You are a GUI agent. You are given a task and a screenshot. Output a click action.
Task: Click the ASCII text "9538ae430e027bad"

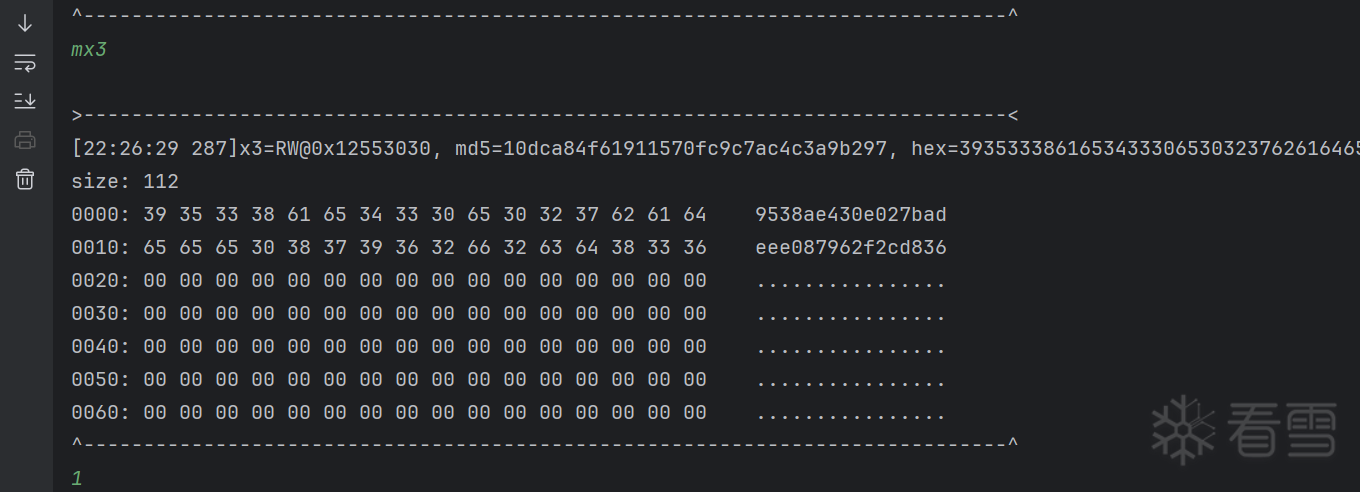[x=850, y=214]
